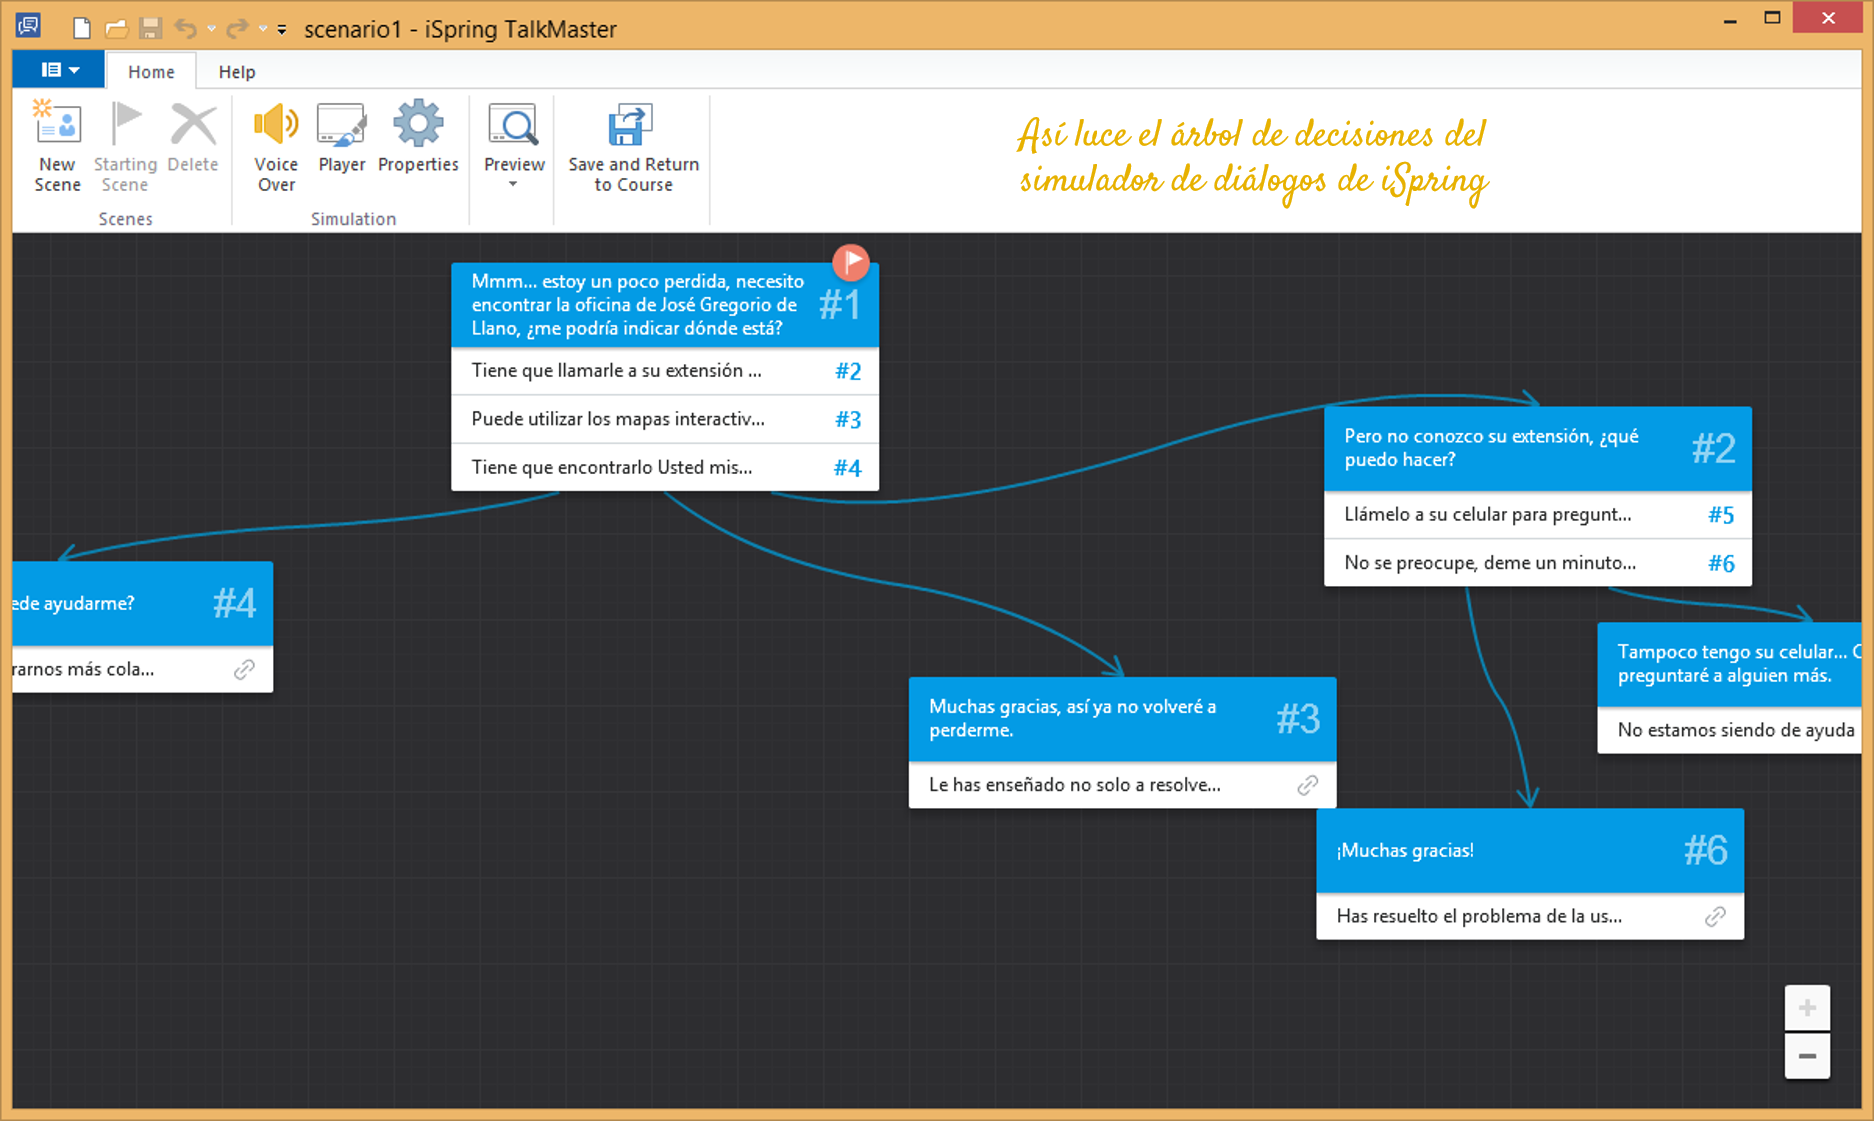Select scene #6 header '¡Muchas gracias!'
The height and width of the screenshot is (1121, 1874).
pos(1530,850)
